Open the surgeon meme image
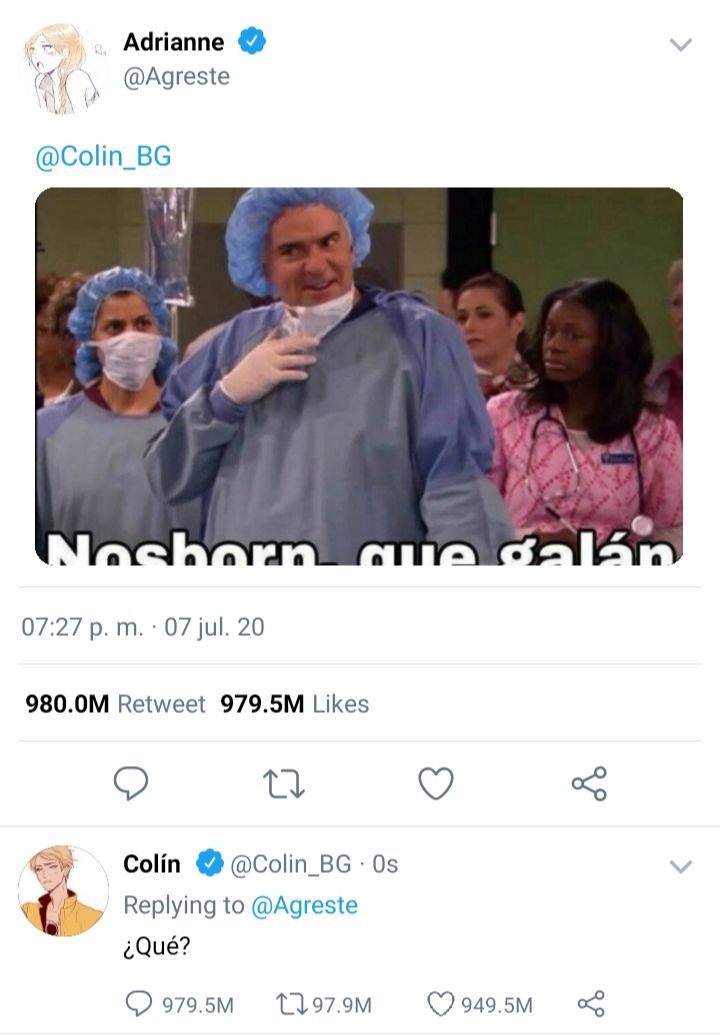 tap(359, 376)
